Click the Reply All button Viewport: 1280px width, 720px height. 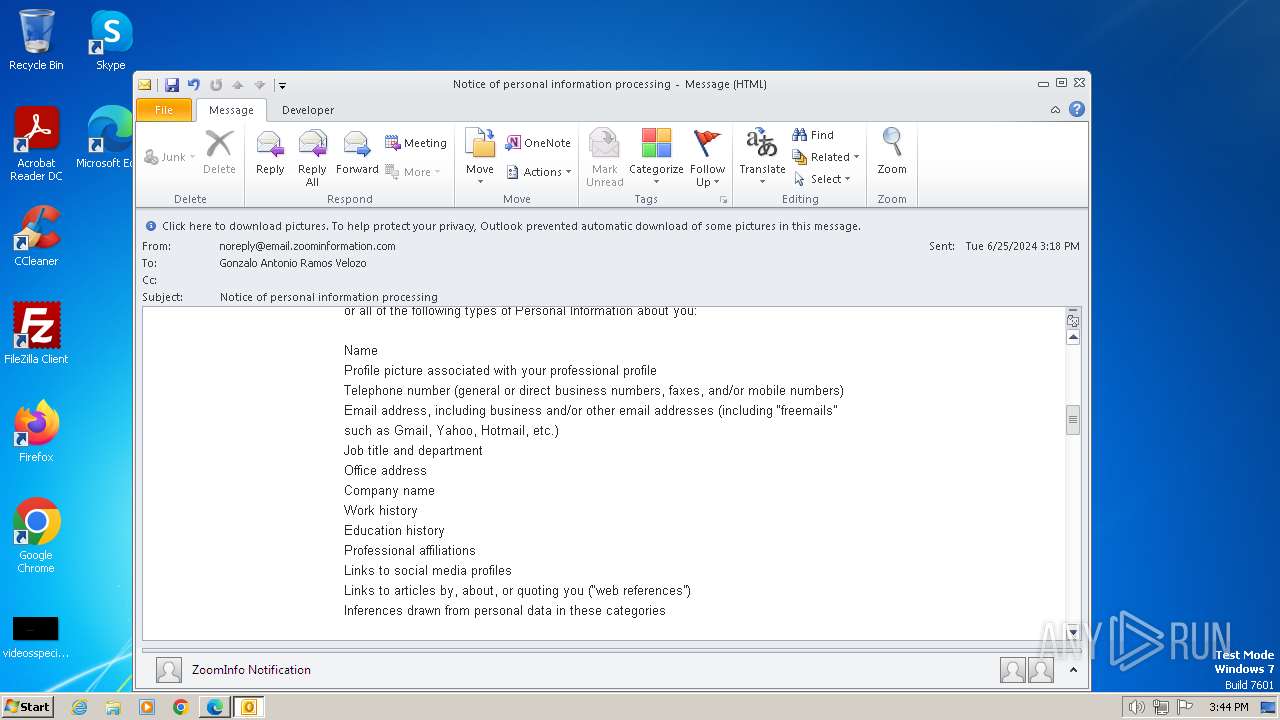312,156
